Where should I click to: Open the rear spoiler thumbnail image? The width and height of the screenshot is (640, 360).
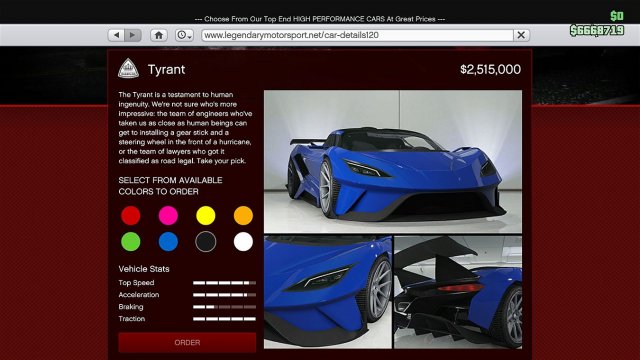coord(458,292)
